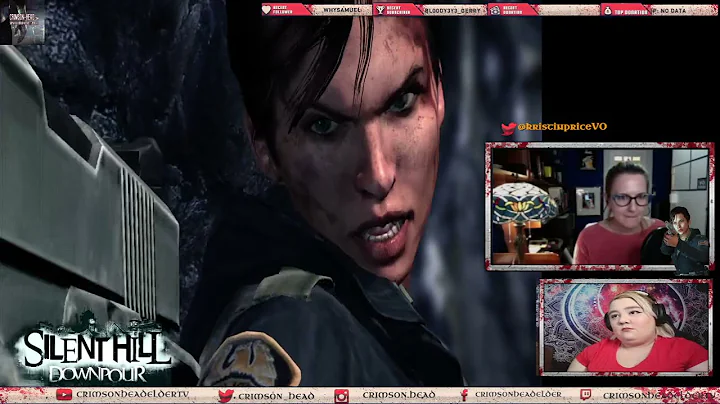Screen dimensions: 720x404
Task: Click the @KristinPriceVO Twitter handle
Action: pos(562,127)
